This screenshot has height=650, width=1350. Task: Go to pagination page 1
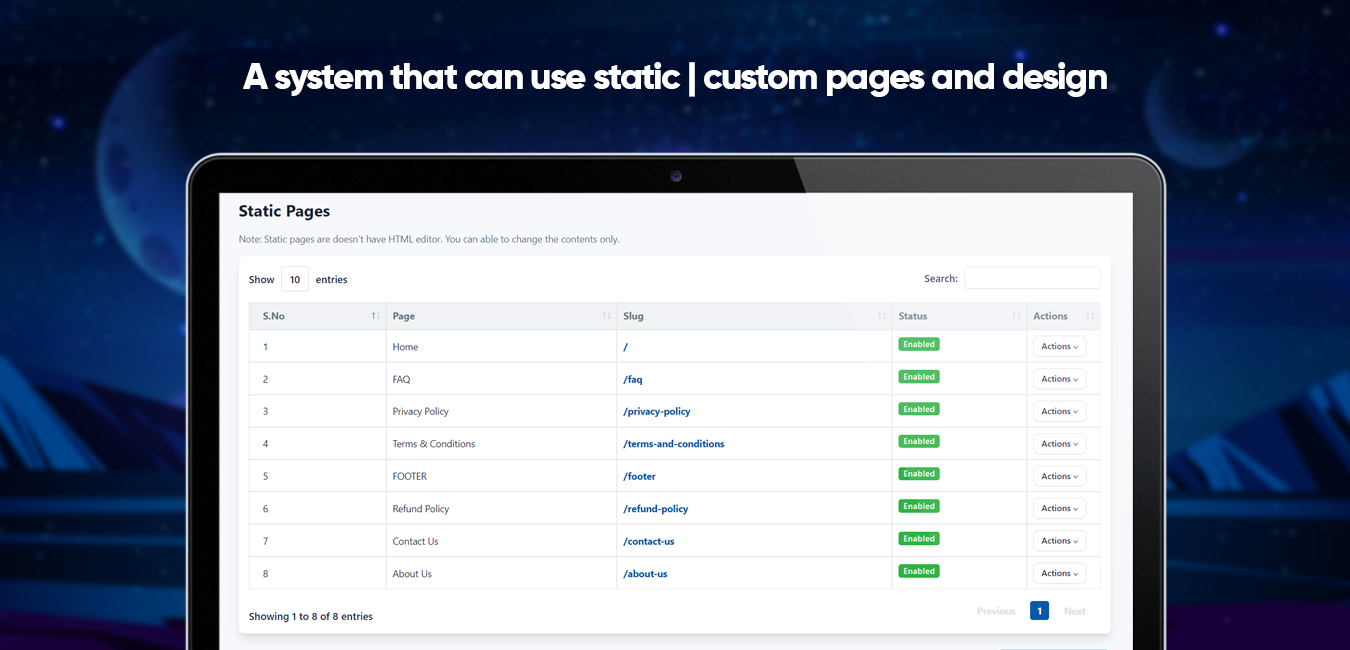click(x=1039, y=611)
